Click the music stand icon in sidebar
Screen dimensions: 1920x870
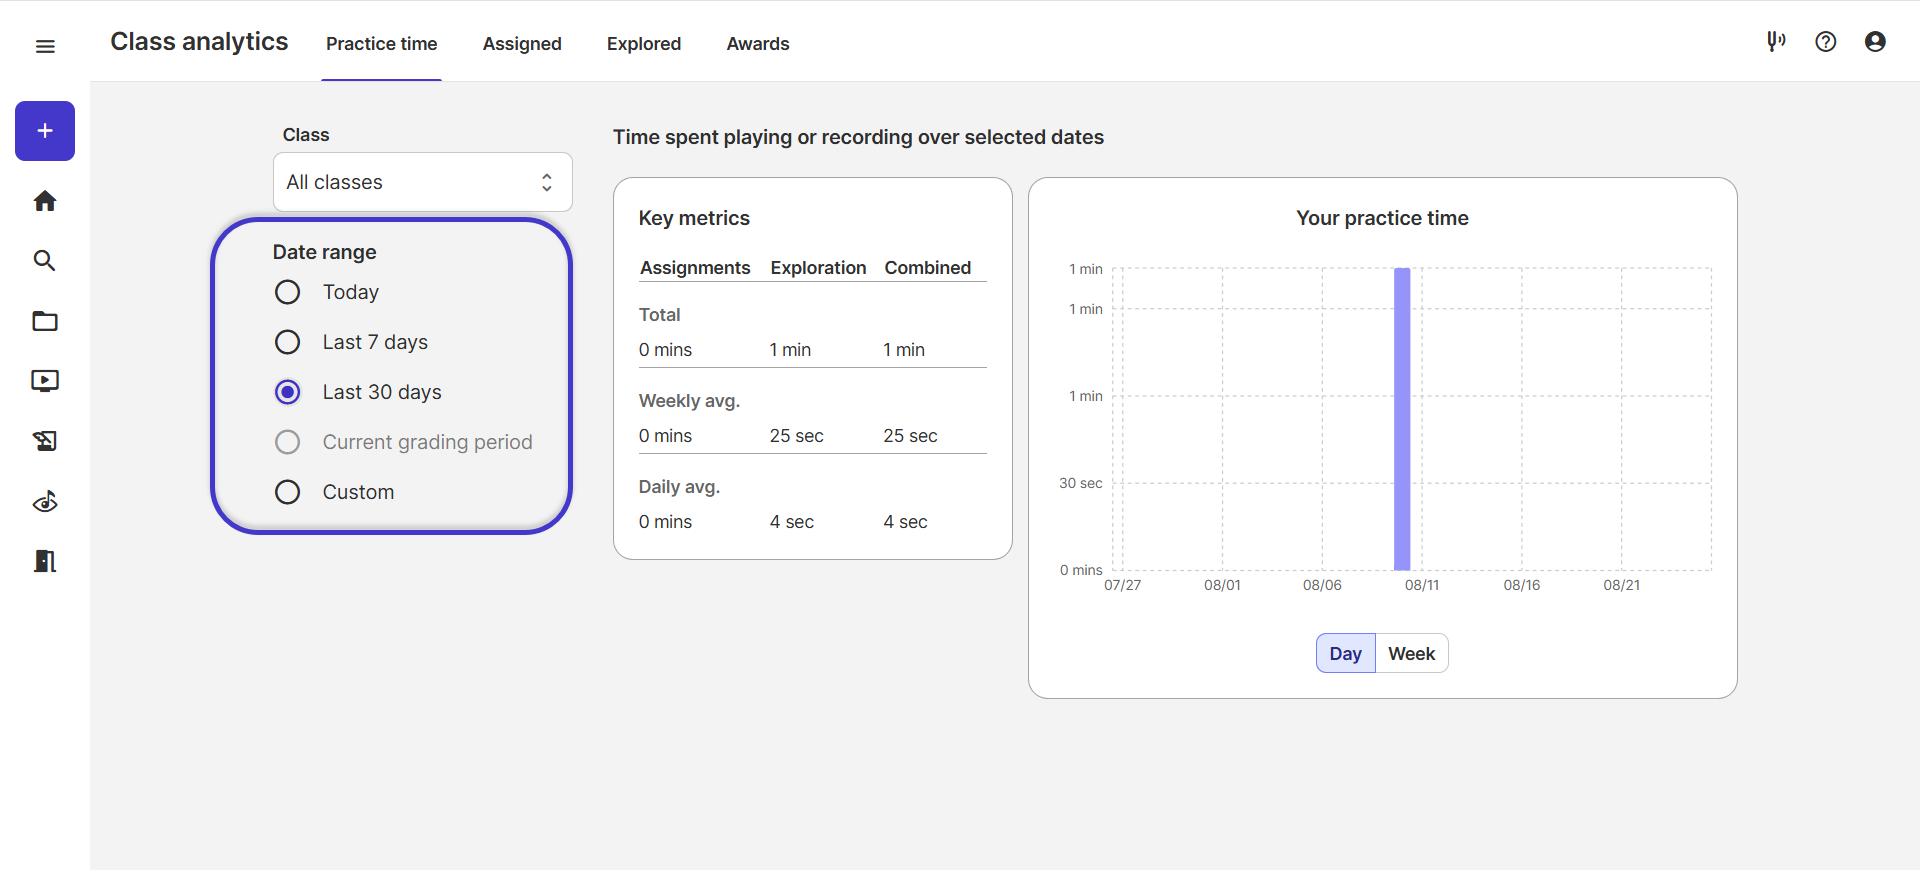click(x=45, y=441)
